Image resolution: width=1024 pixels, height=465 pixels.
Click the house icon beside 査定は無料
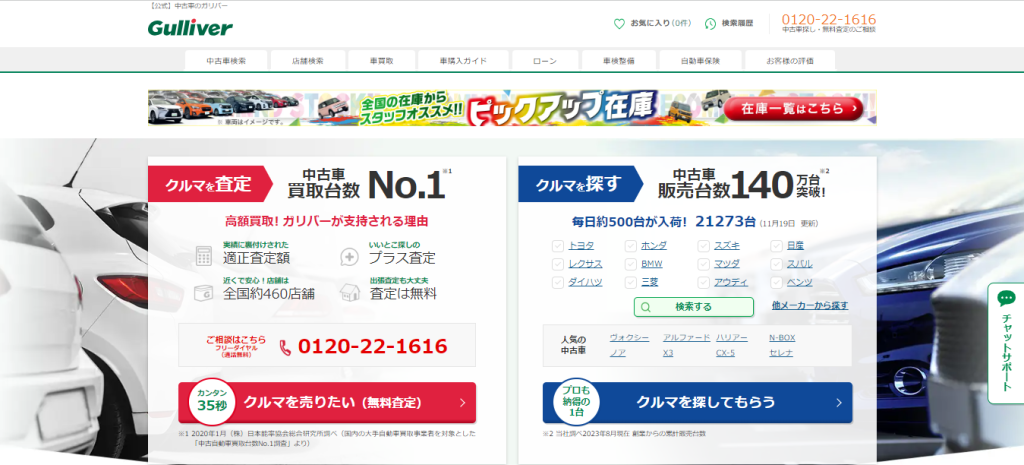tap(350, 292)
